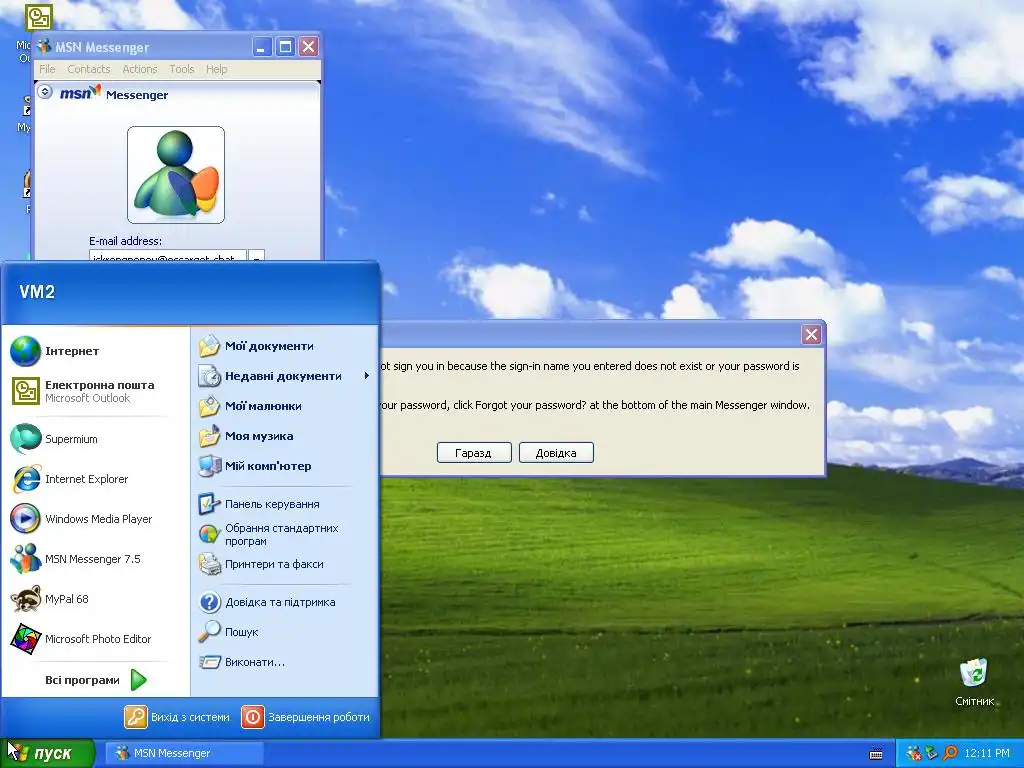The height and width of the screenshot is (768, 1024).
Task: Launch MyPal 68 raccoon icon
Action: (x=25, y=599)
